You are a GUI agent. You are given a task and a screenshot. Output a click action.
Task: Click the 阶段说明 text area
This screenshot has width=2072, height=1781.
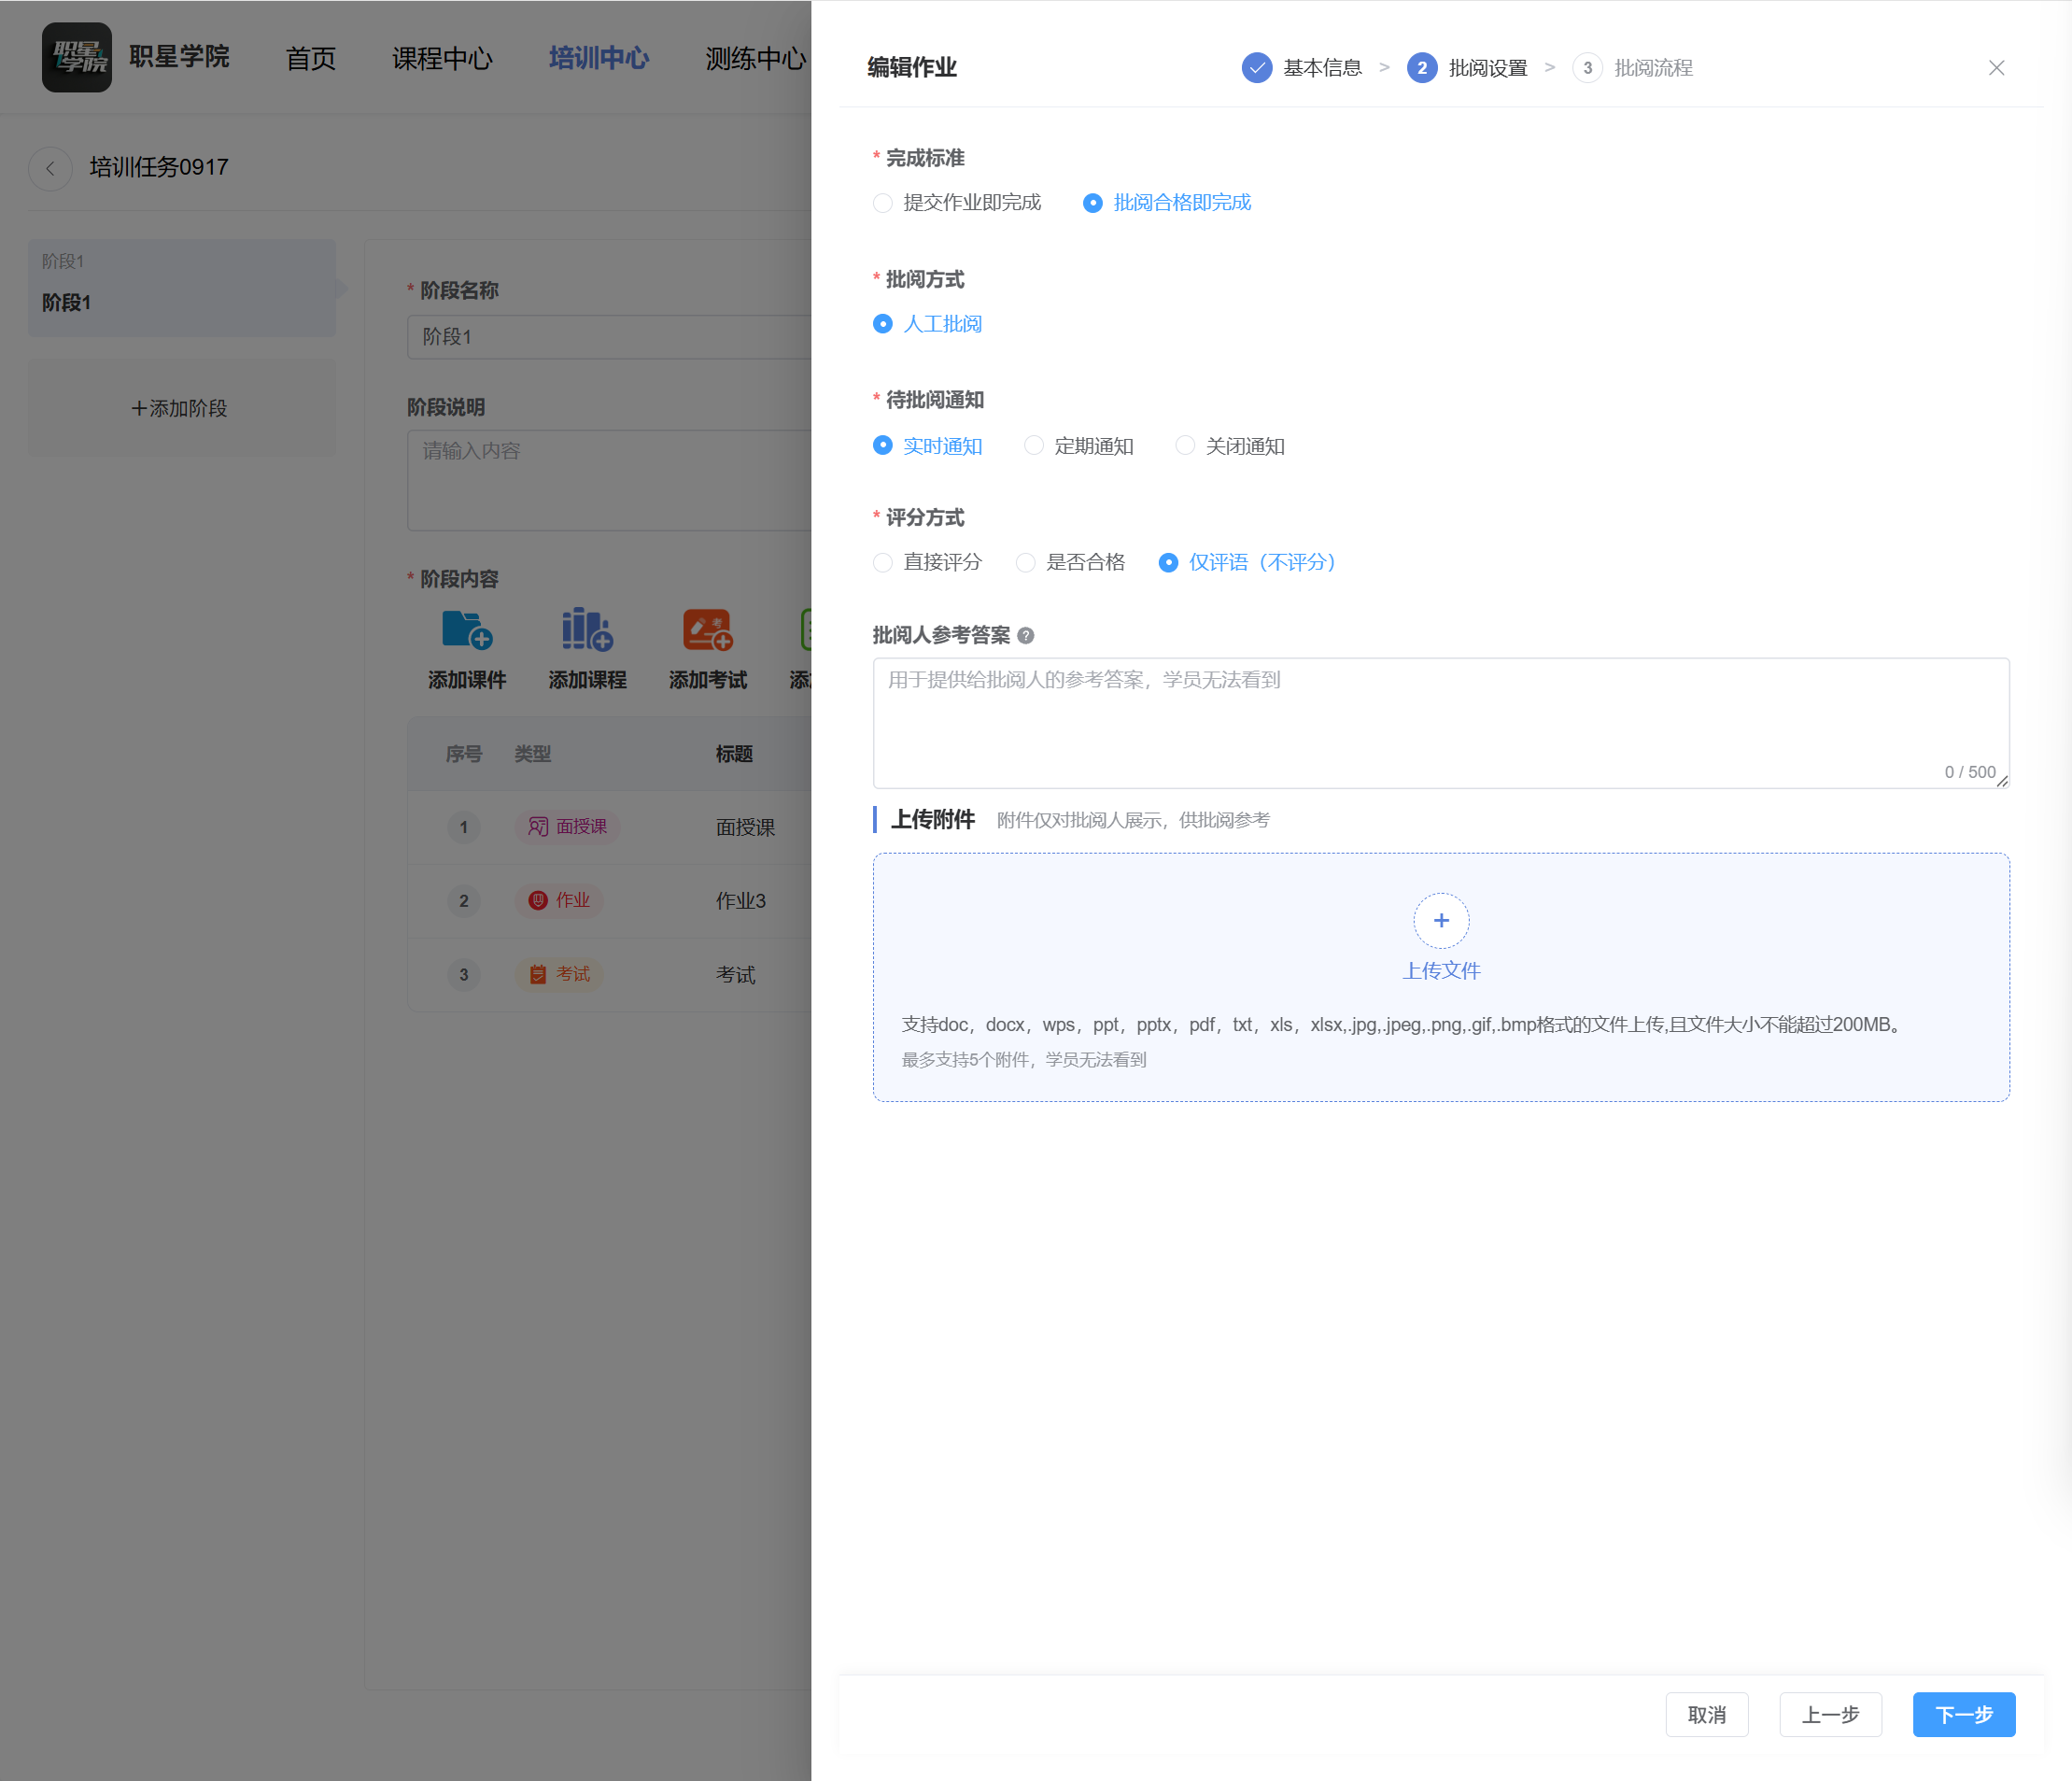coord(609,480)
